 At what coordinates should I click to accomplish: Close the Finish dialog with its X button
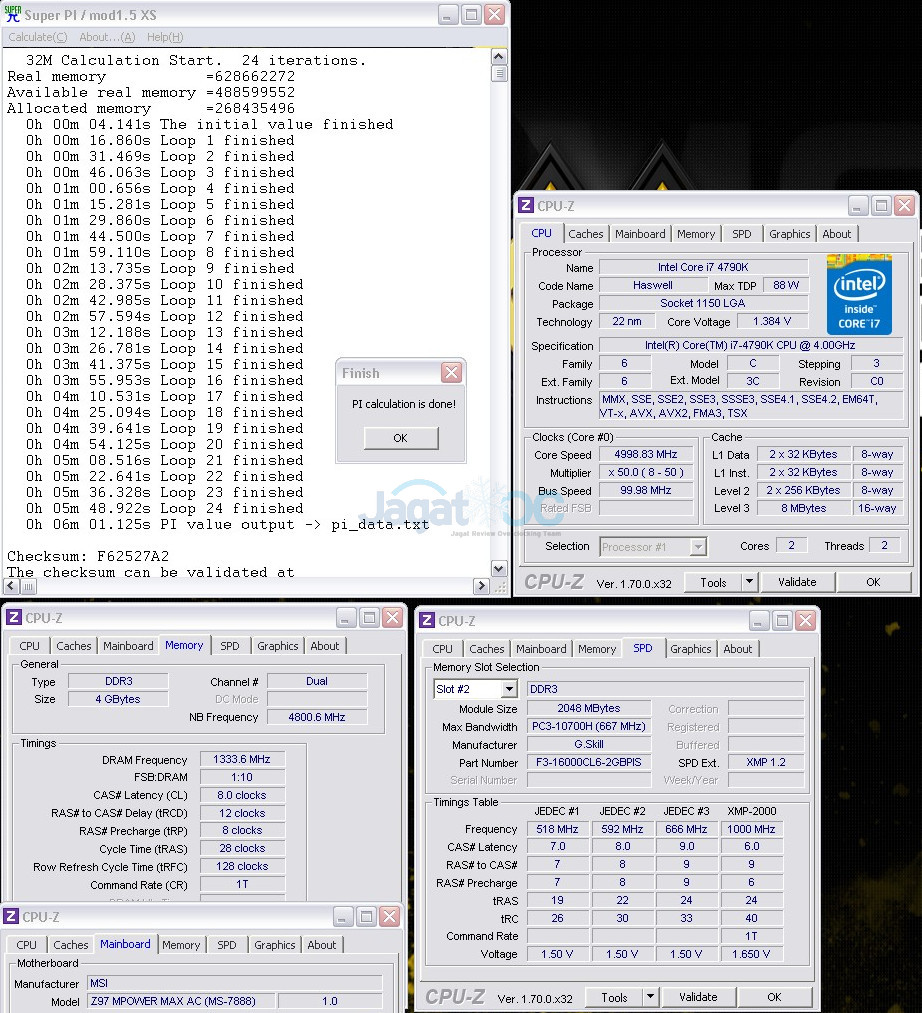[451, 373]
